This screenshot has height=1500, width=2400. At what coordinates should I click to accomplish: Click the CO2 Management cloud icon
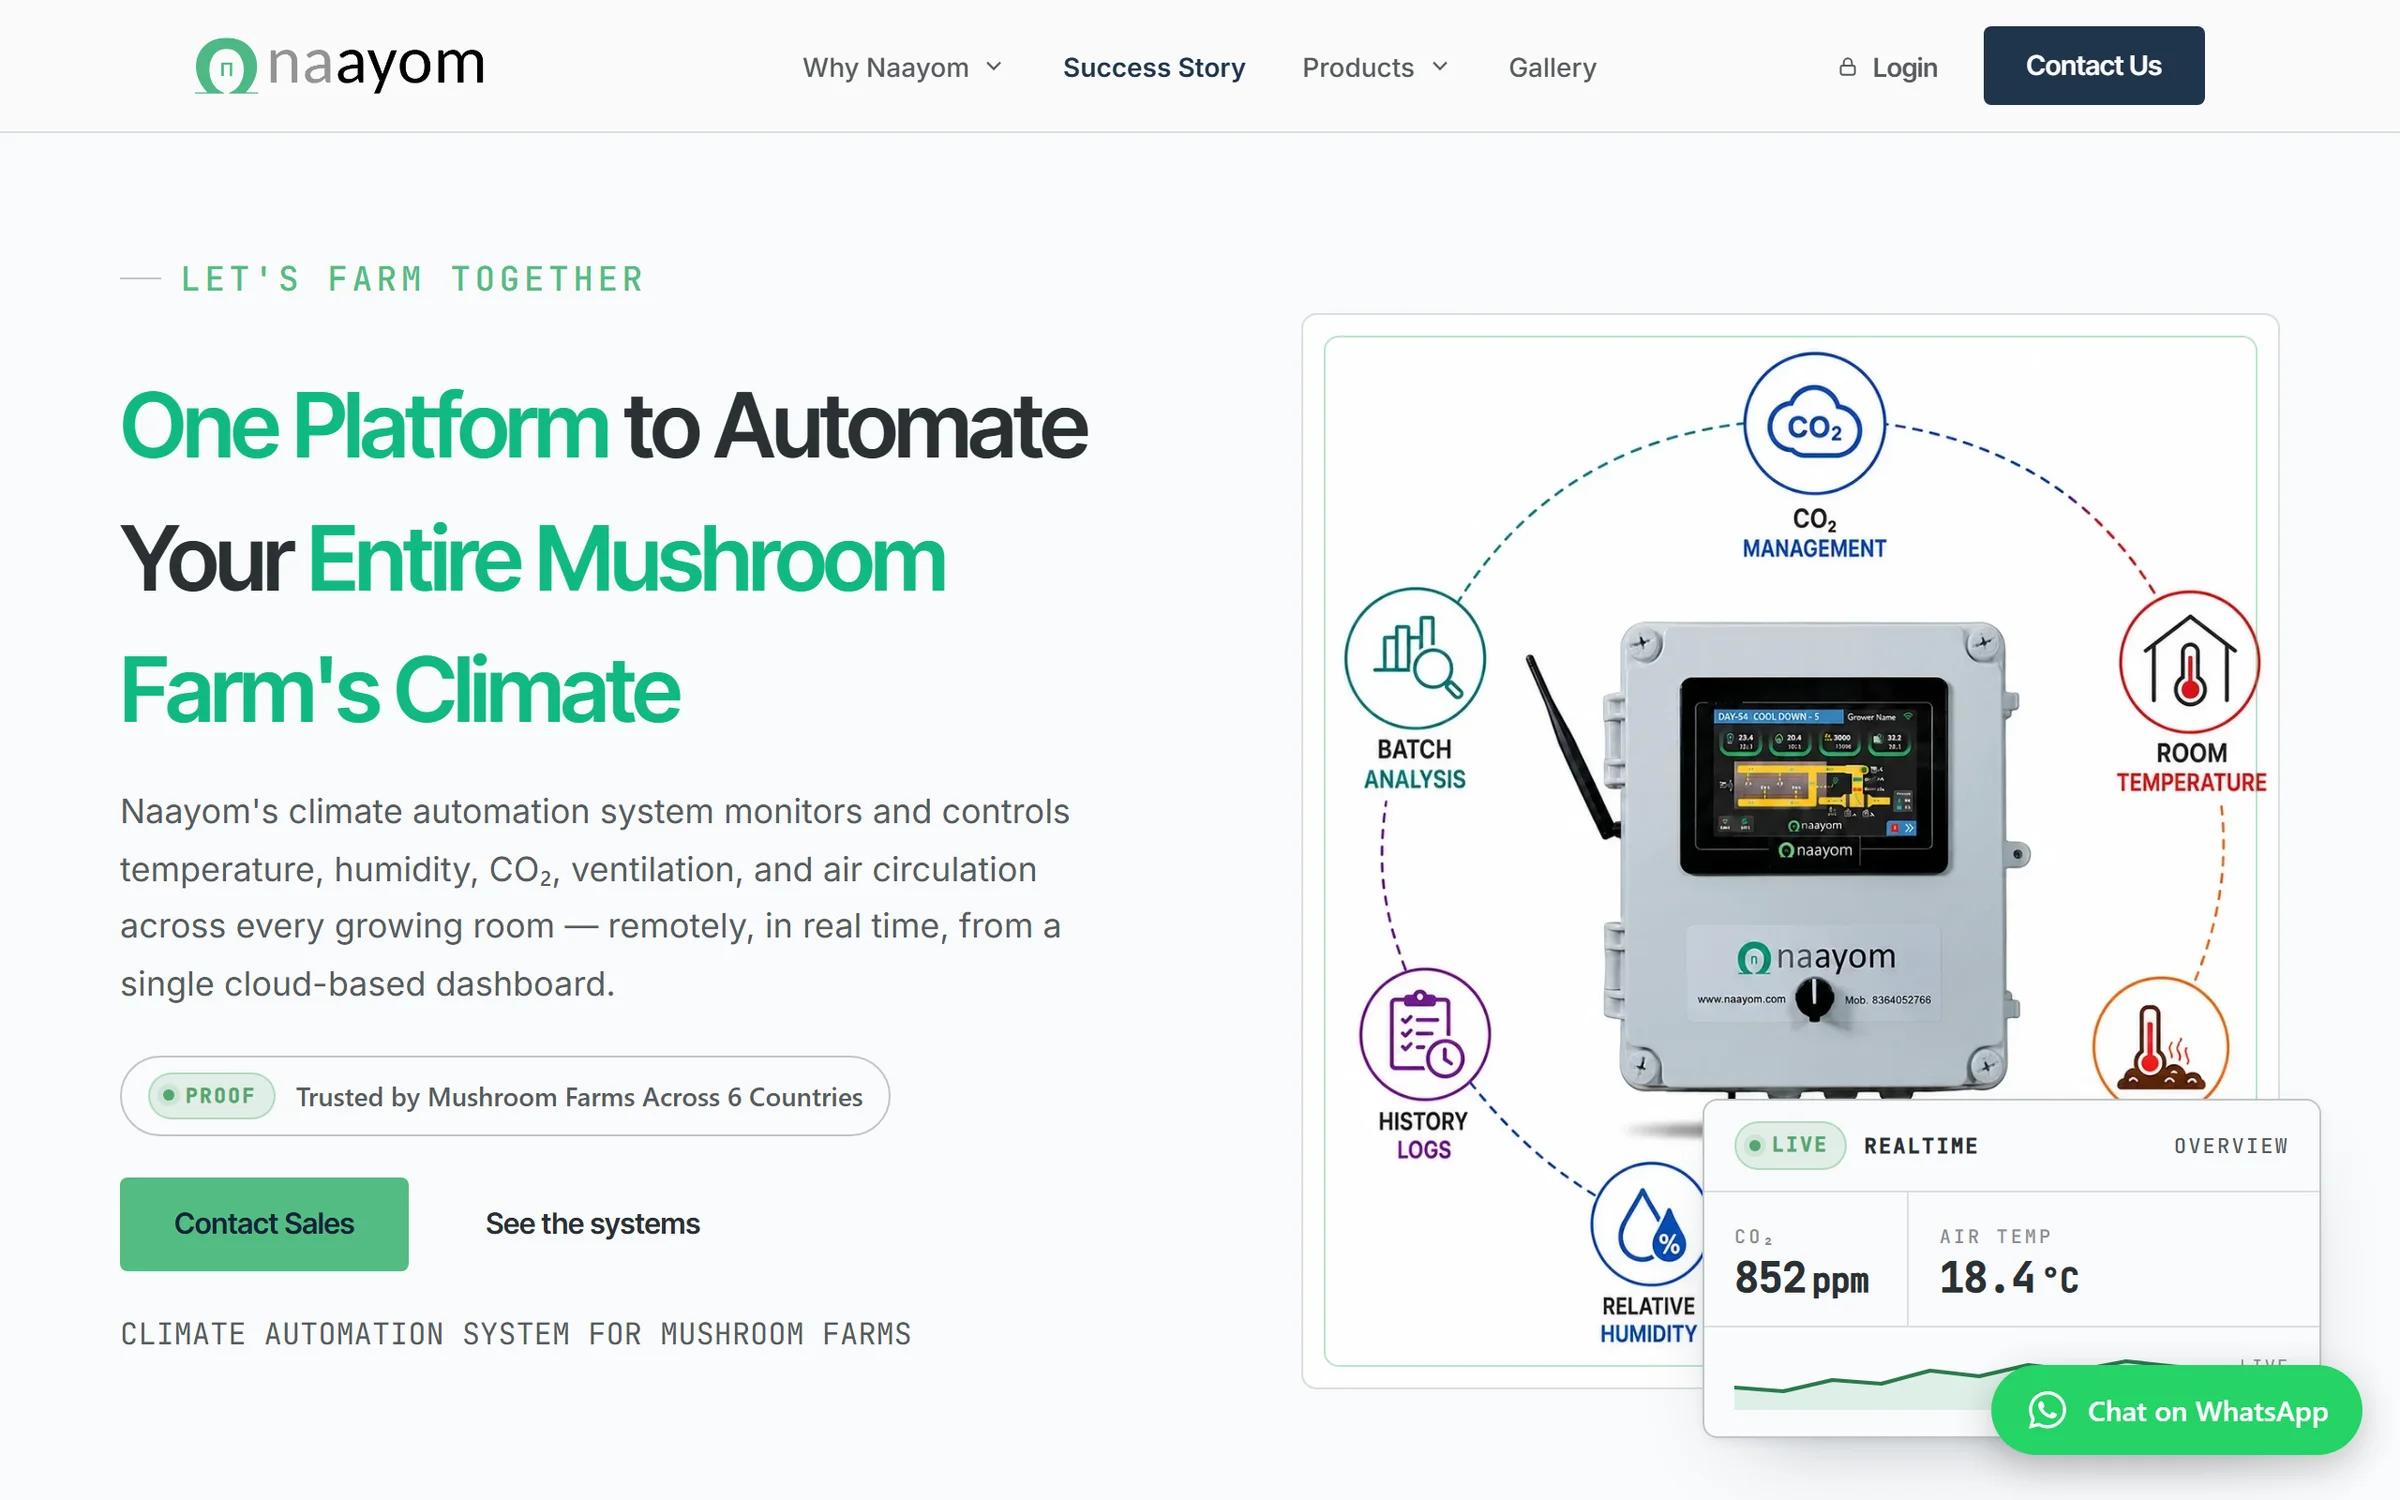click(x=1814, y=424)
